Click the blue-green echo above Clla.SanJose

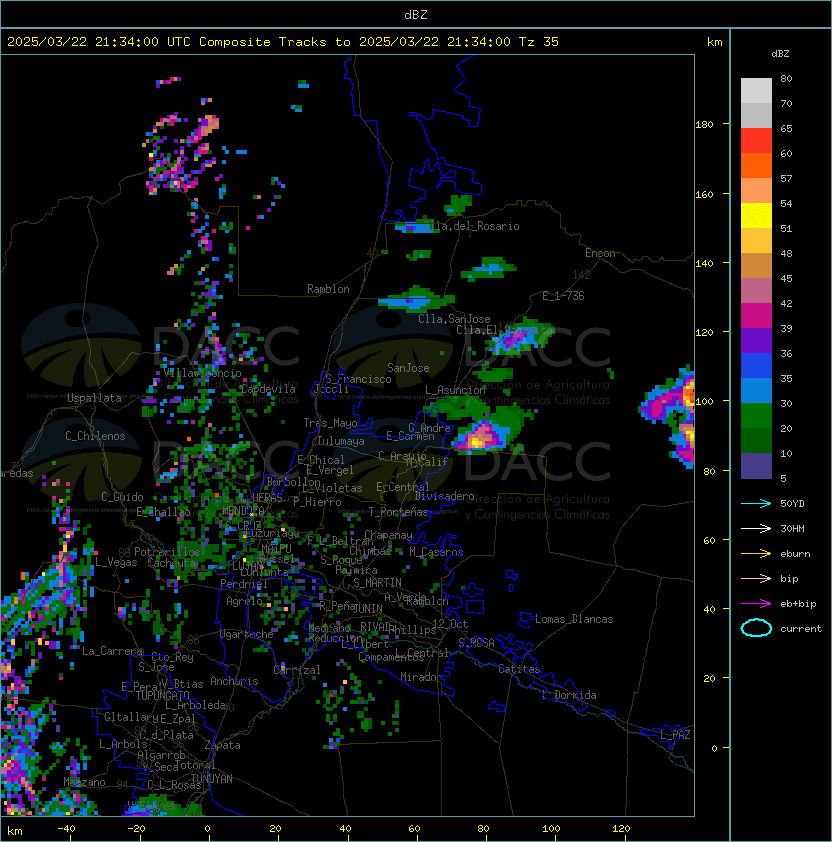415,299
